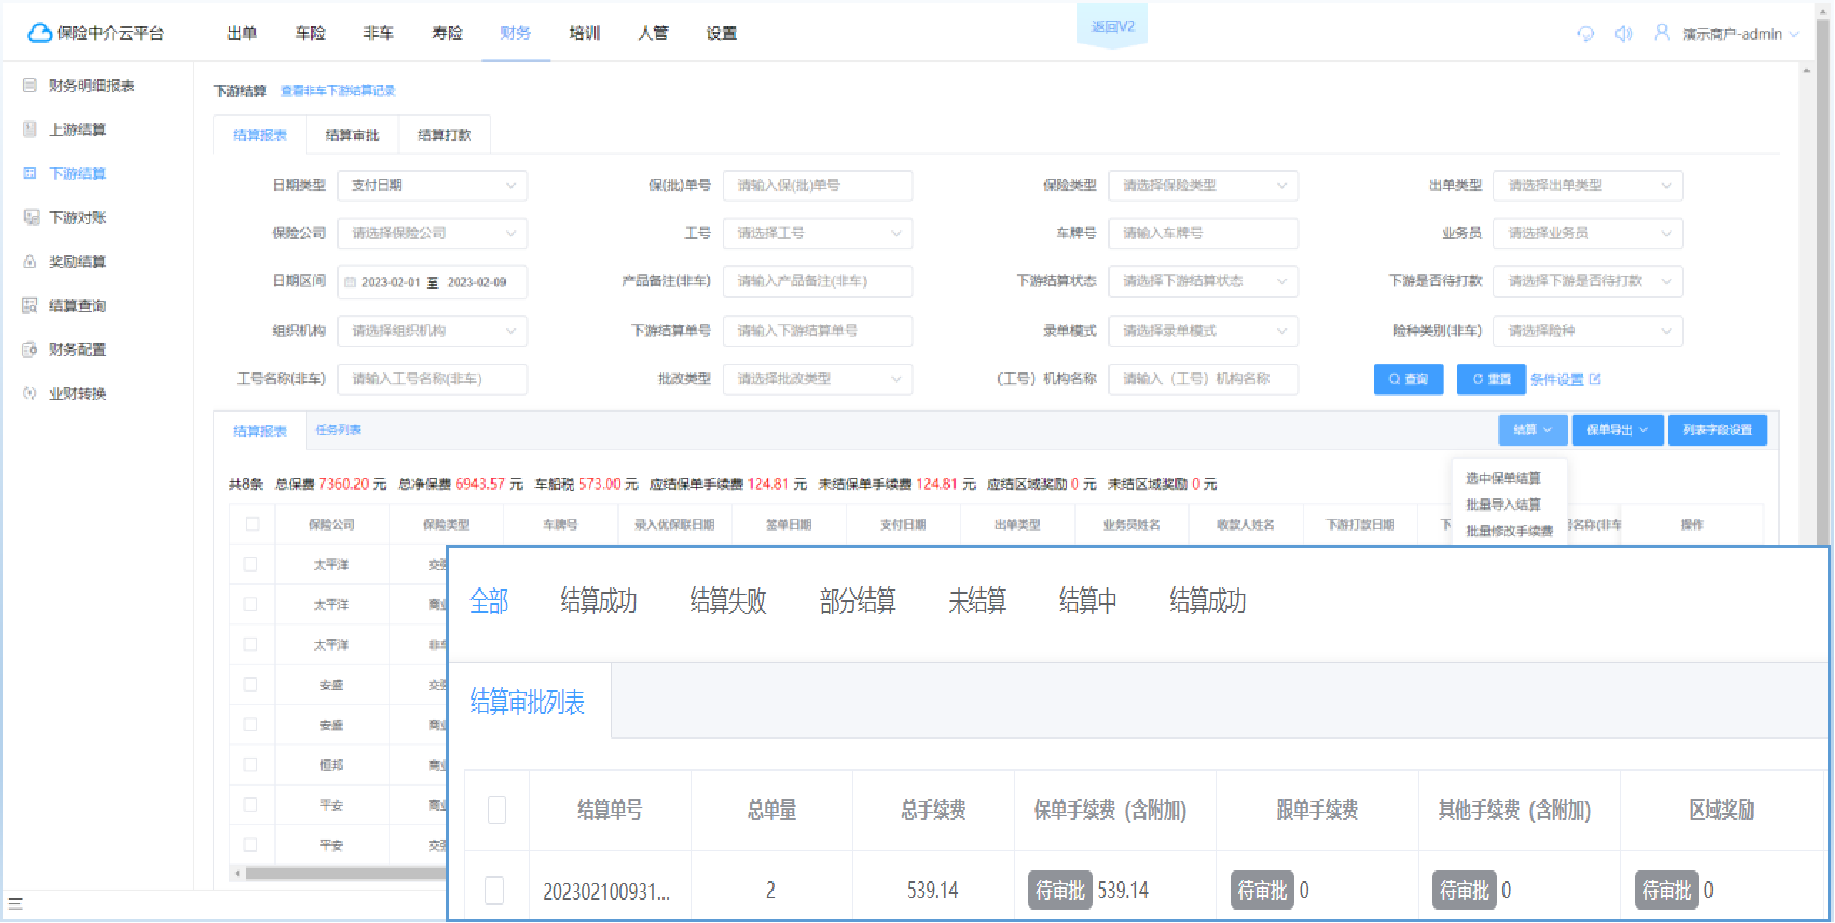Click the vertical page scrollbar

pyautogui.click(x=1823, y=280)
